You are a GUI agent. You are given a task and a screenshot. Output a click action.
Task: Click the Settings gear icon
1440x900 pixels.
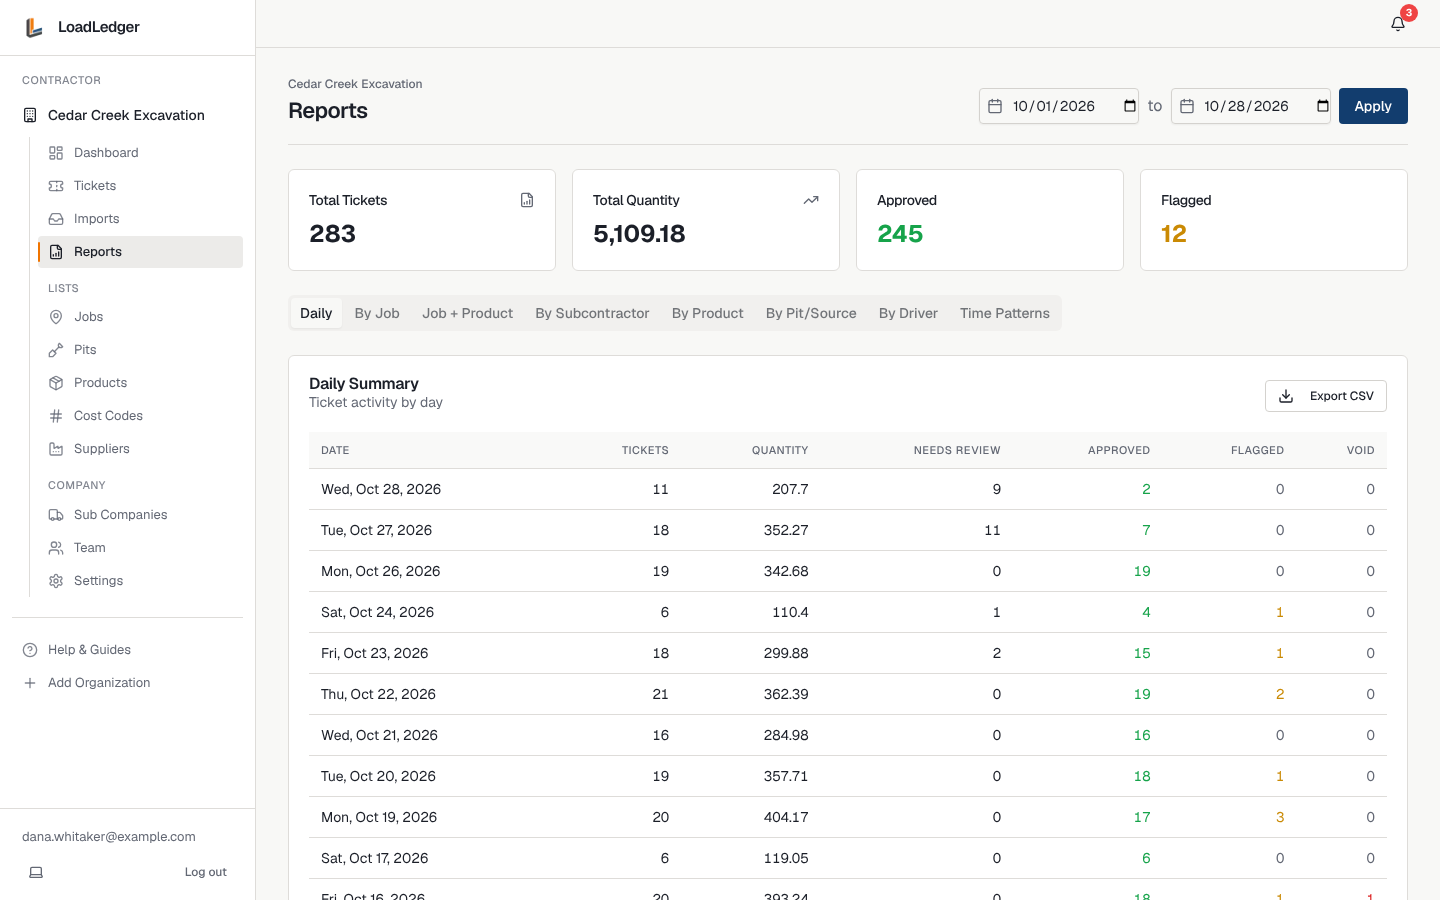[x=56, y=581]
